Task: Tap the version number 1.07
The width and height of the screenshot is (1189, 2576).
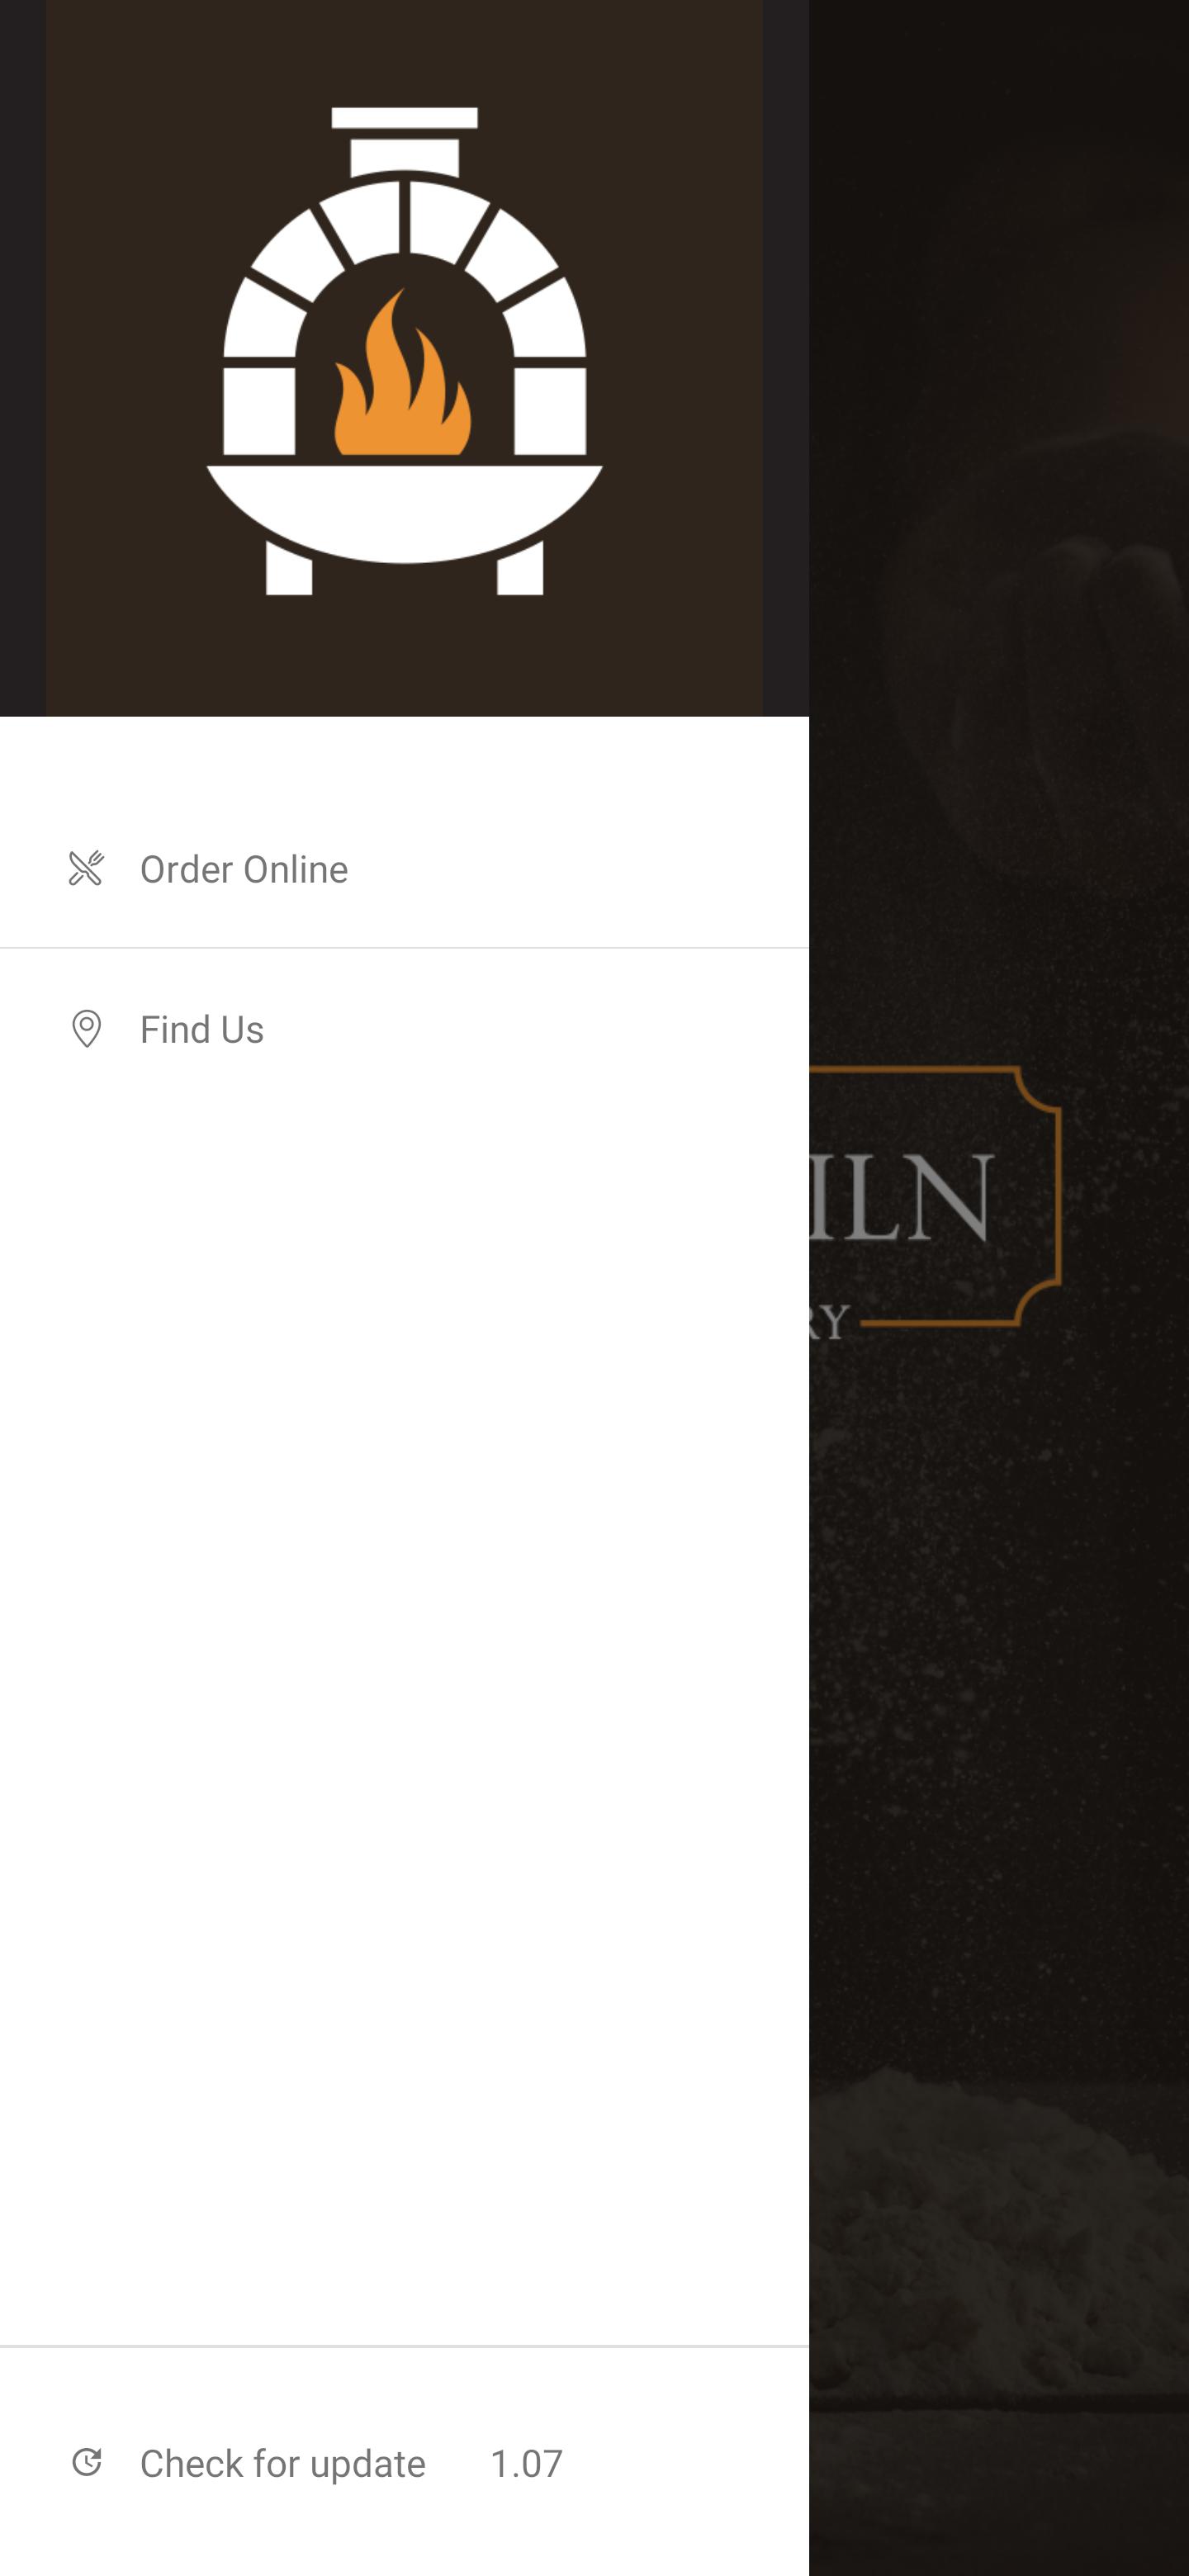Action: pos(526,2462)
